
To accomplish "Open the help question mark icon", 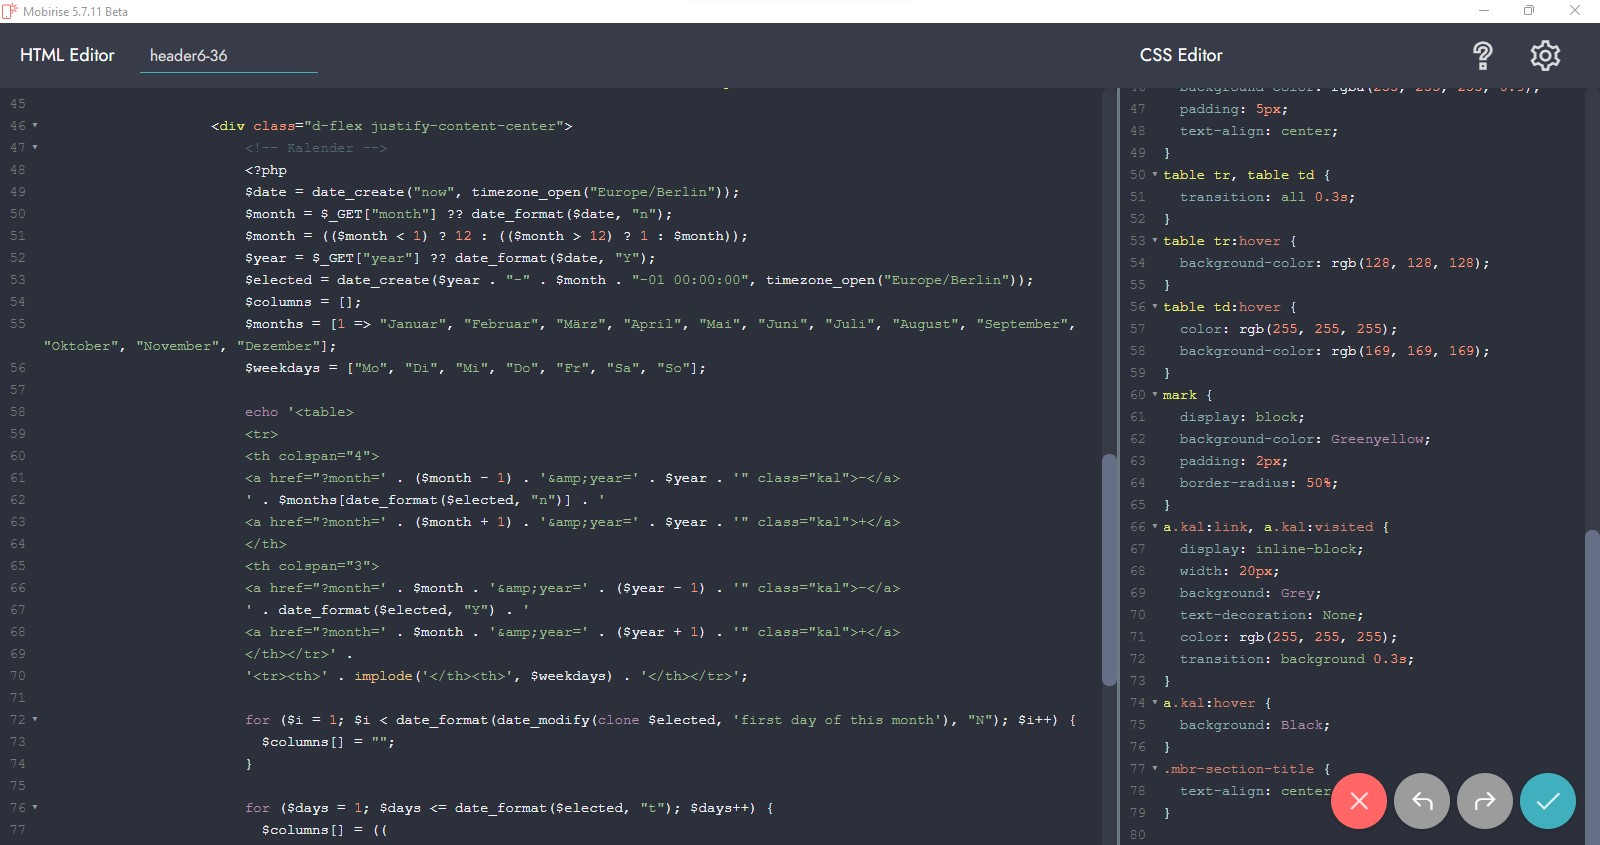I will point(1482,56).
